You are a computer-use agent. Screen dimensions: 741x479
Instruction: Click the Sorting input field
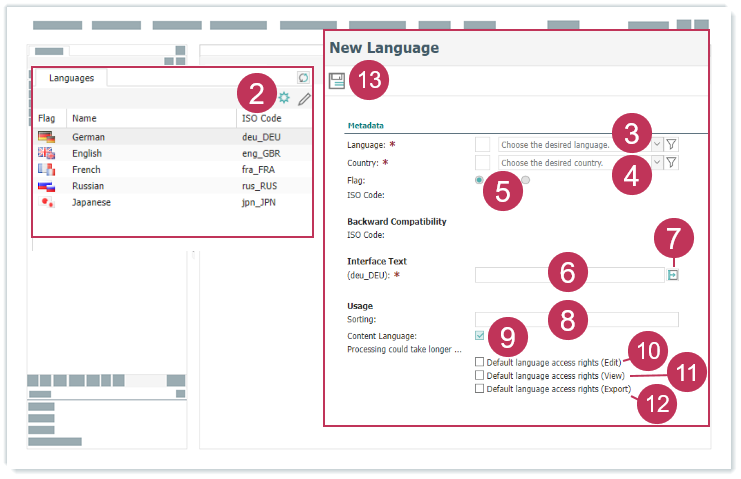tap(576, 320)
